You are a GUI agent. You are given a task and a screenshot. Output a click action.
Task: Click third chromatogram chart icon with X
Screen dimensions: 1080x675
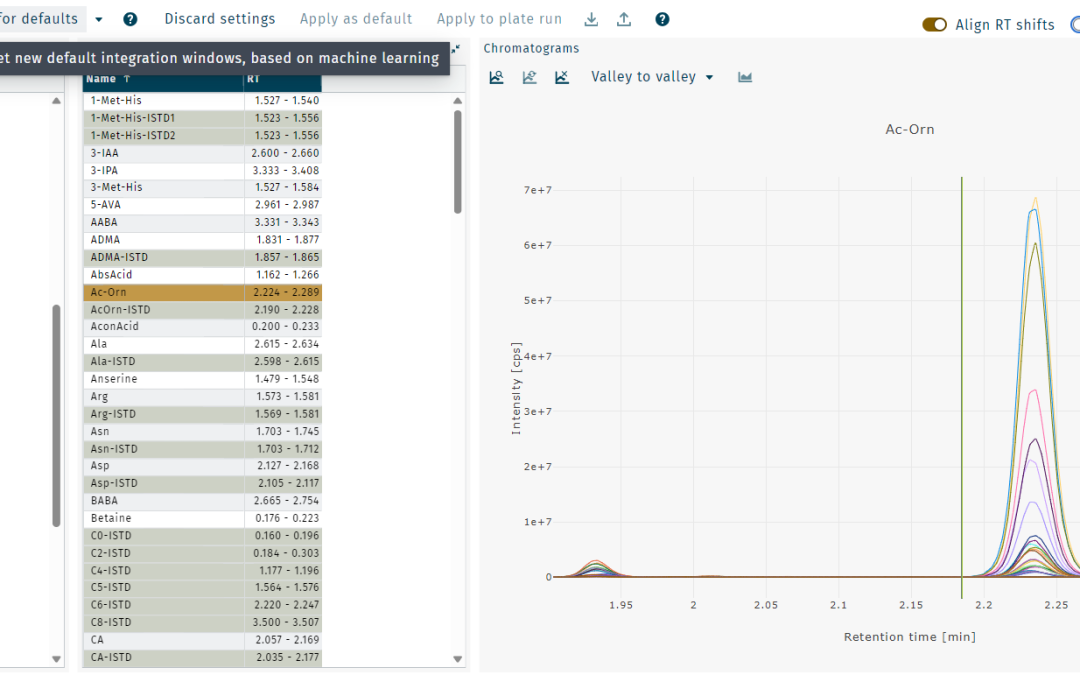click(562, 78)
